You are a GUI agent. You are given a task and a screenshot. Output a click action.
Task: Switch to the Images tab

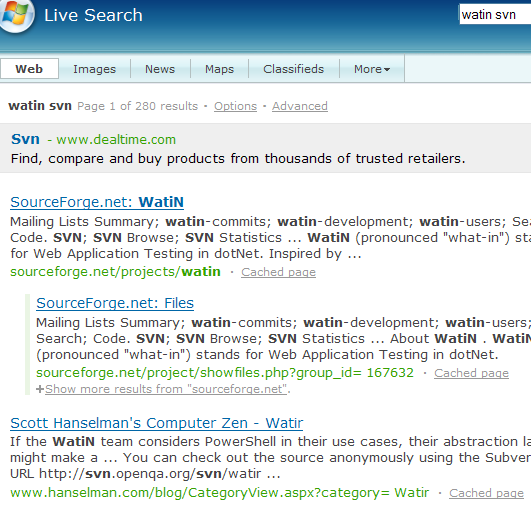94,69
